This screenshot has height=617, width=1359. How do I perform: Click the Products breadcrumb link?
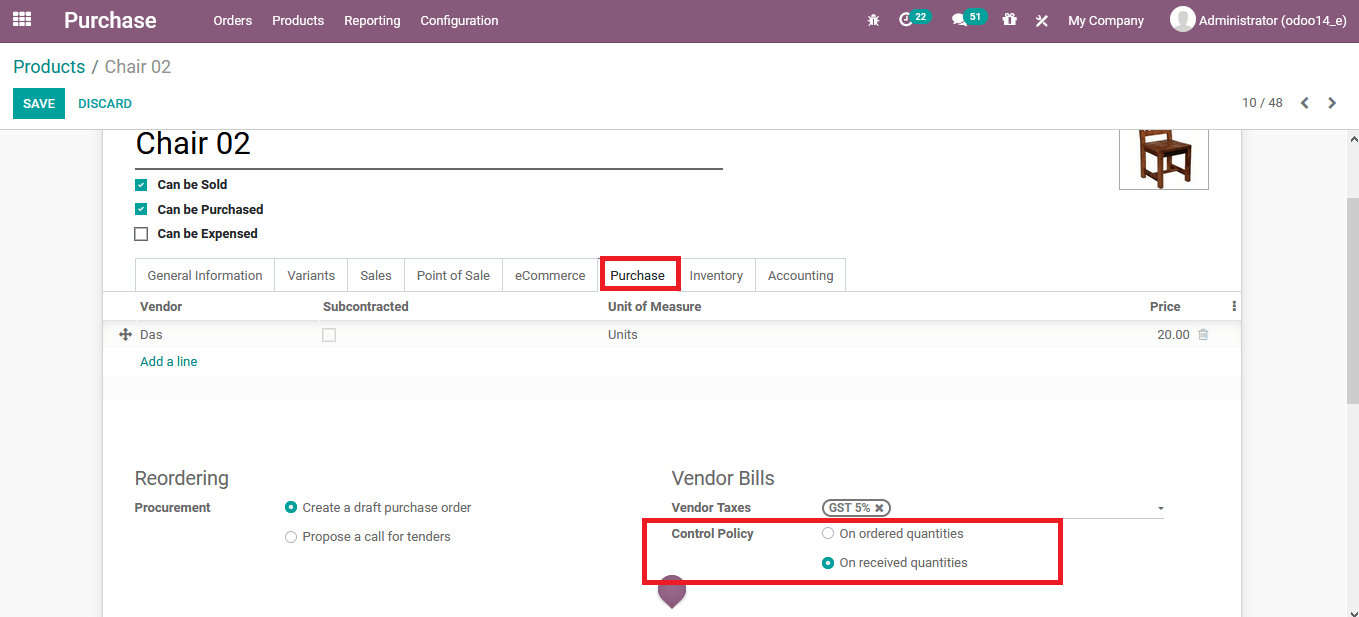(49, 67)
